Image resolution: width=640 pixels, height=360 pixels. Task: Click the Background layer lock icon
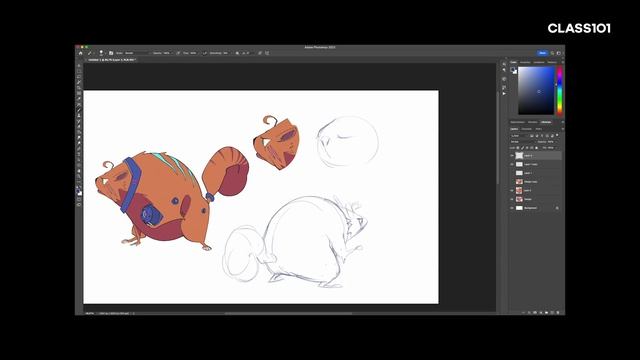(x=557, y=208)
